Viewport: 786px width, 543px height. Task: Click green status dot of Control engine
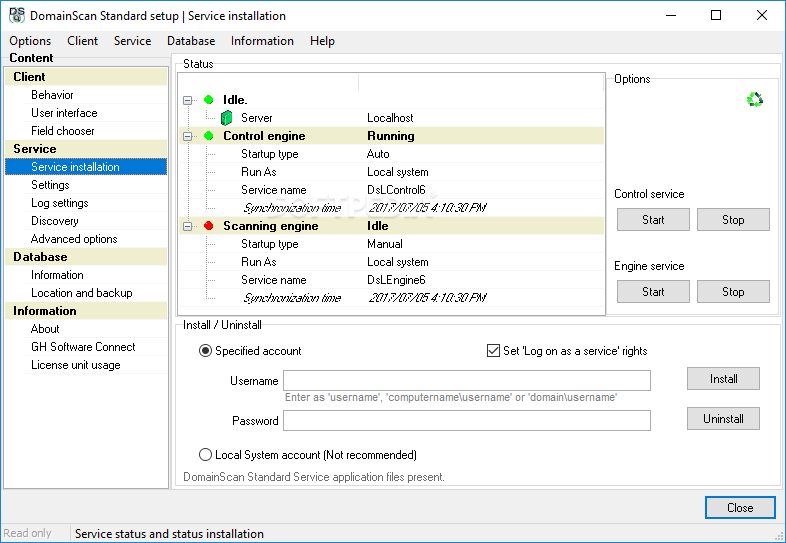click(209, 136)
